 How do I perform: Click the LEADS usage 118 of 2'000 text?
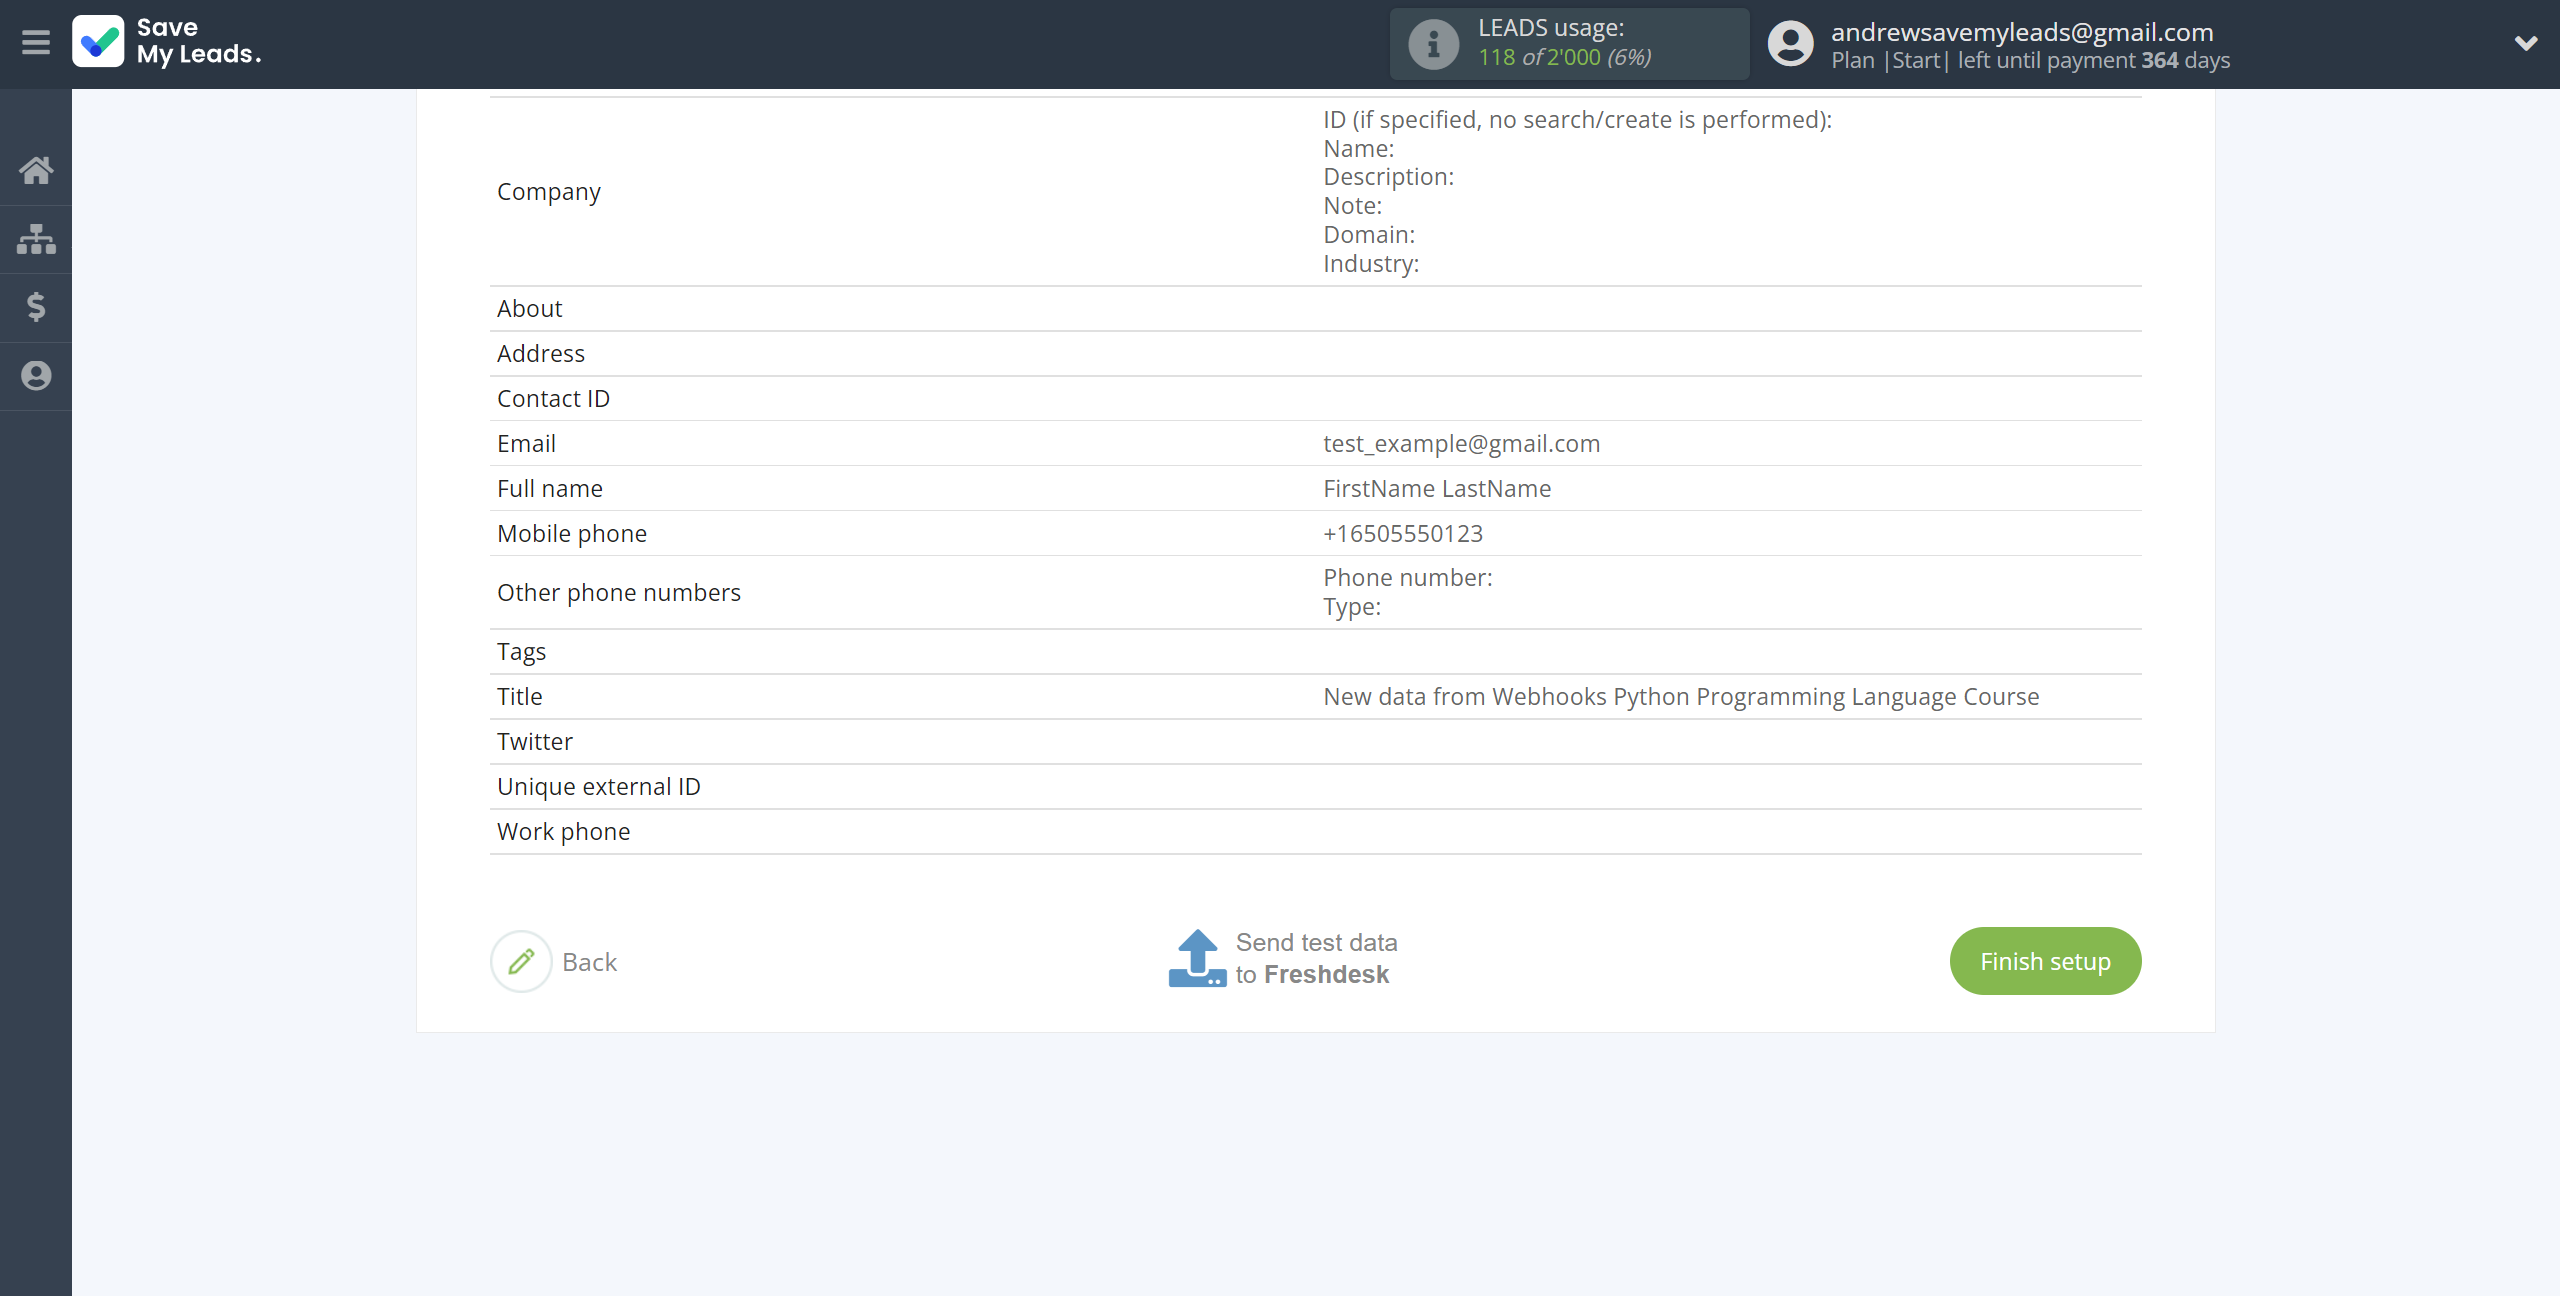point(1565,57)
